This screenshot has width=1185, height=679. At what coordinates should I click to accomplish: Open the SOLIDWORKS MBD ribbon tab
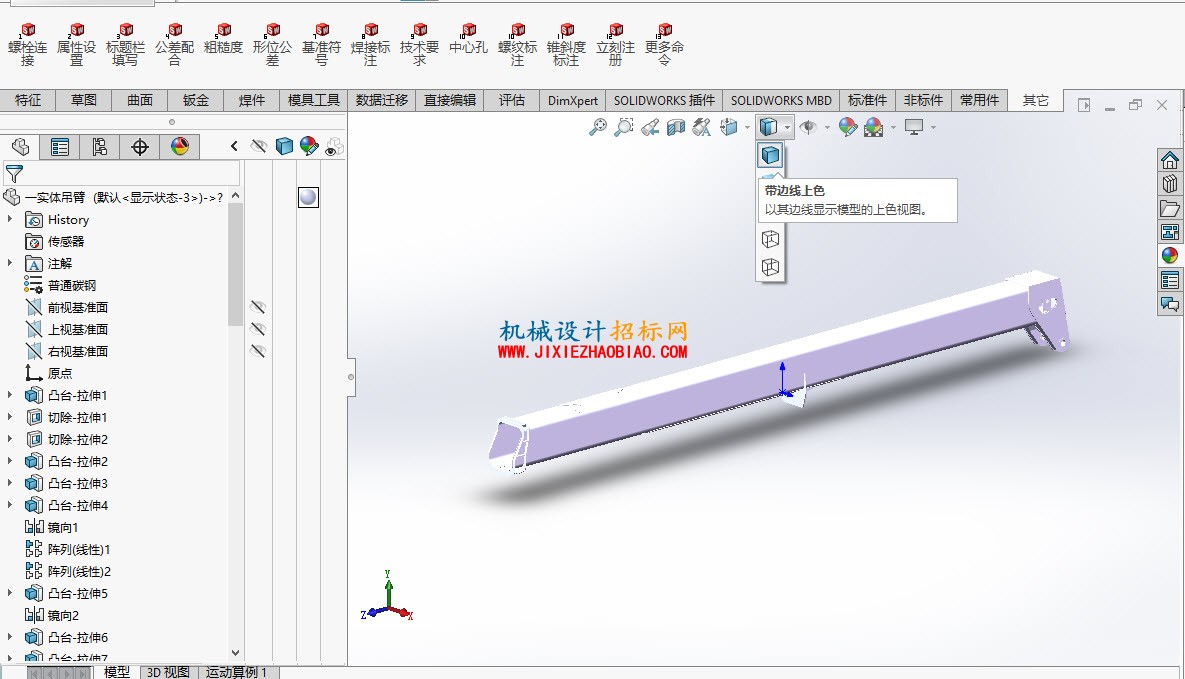click(781, 101)
